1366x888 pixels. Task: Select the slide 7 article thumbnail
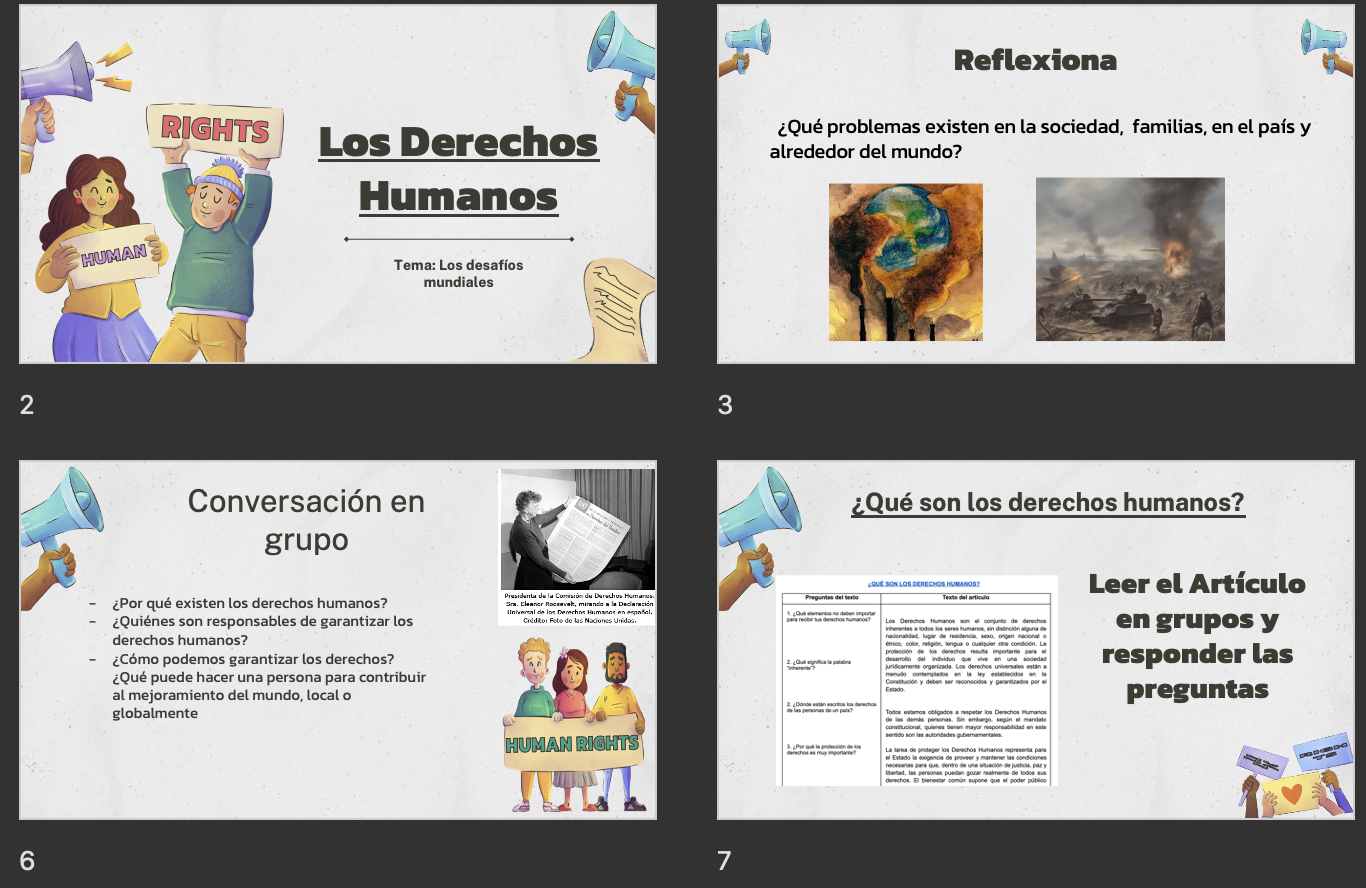[1036, 640]
